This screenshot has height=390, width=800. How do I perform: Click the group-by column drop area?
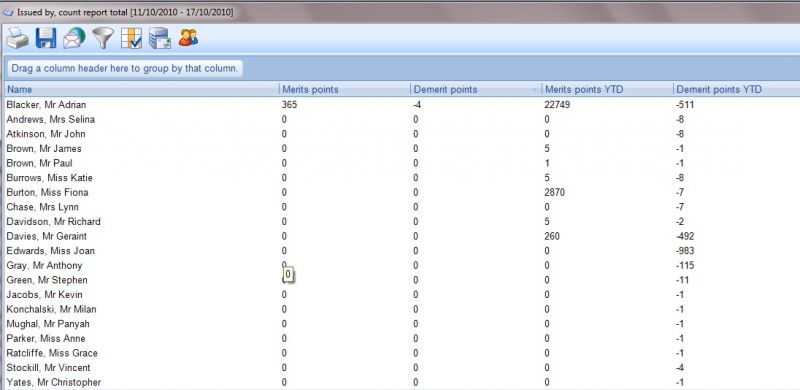[x=124, y=68]
